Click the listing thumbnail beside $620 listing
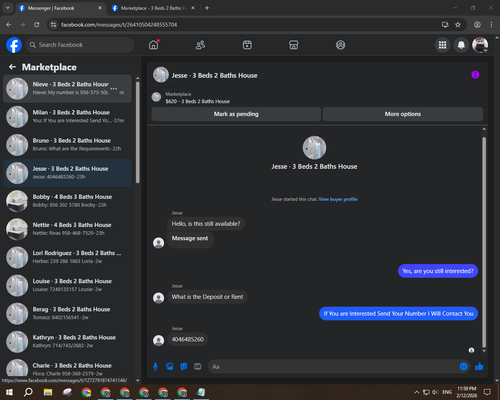This screenshot has width=500, height=400. click(x=156, y=97)
